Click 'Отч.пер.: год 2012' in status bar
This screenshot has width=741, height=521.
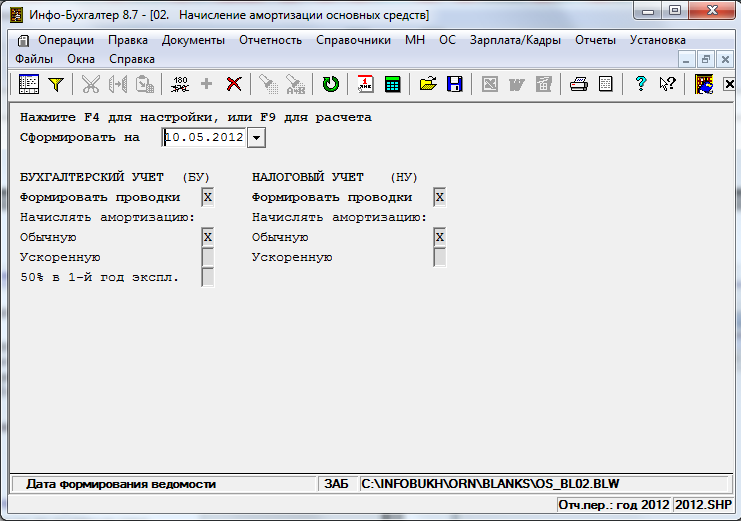tap(614, 505)
